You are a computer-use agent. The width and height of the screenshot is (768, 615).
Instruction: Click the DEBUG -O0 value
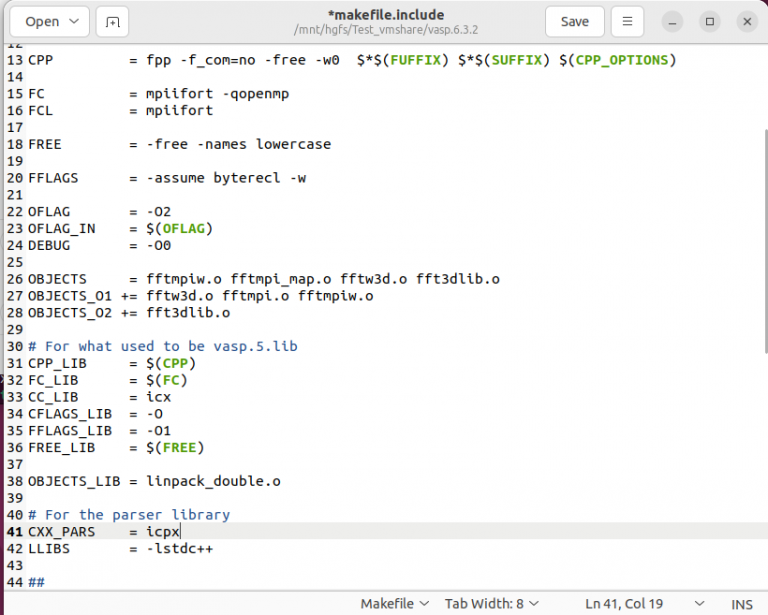click(159, 245)
